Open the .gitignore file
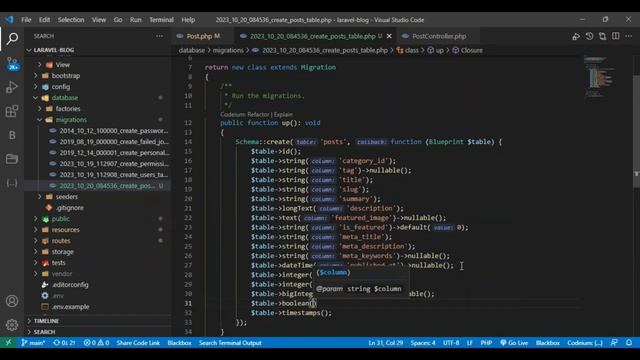Screen dimensions: 640x360 (70, 208)
